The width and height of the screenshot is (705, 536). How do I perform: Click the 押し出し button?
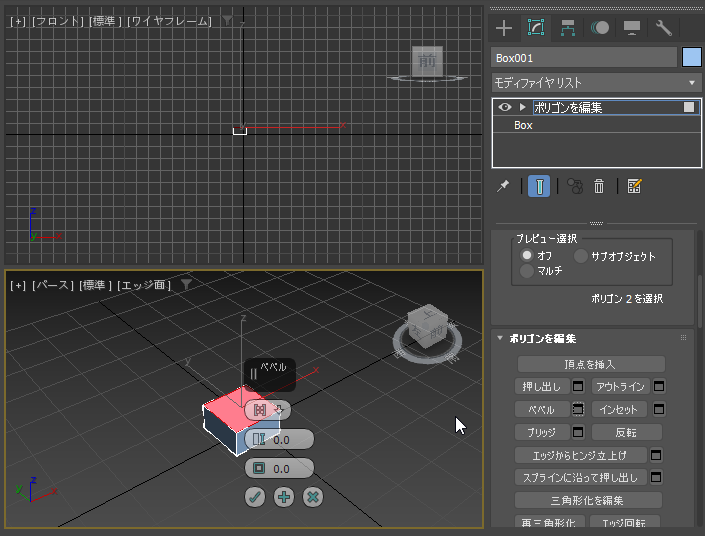(542, 386)
